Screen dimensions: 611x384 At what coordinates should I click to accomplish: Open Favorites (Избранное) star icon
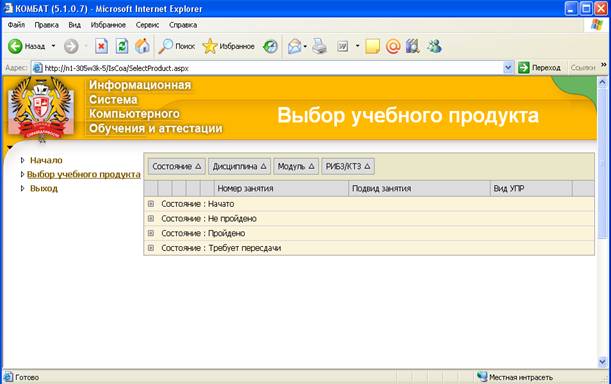pos(210,46)
